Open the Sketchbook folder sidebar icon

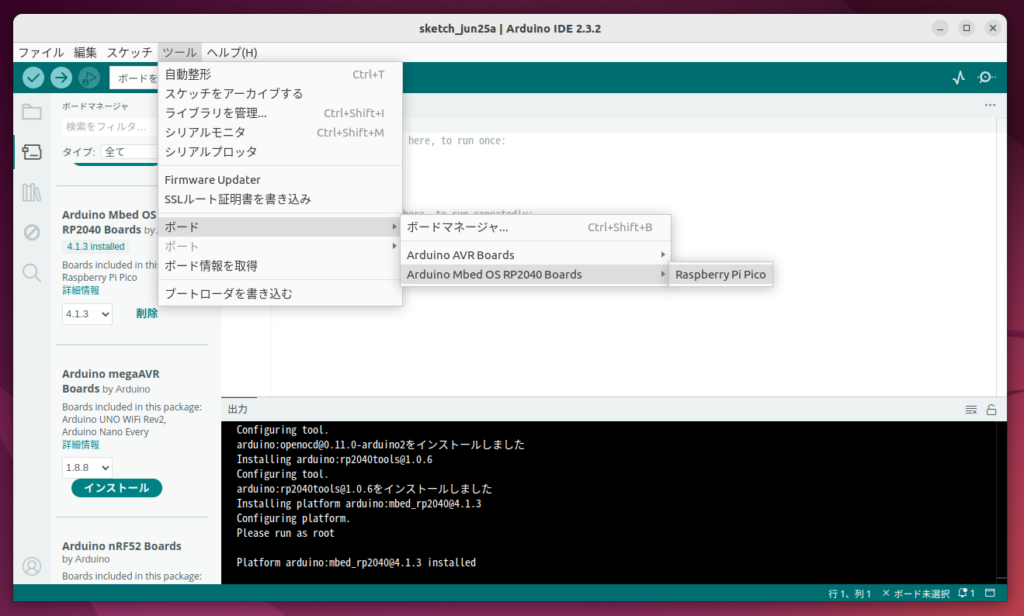[x=31, y=112]
